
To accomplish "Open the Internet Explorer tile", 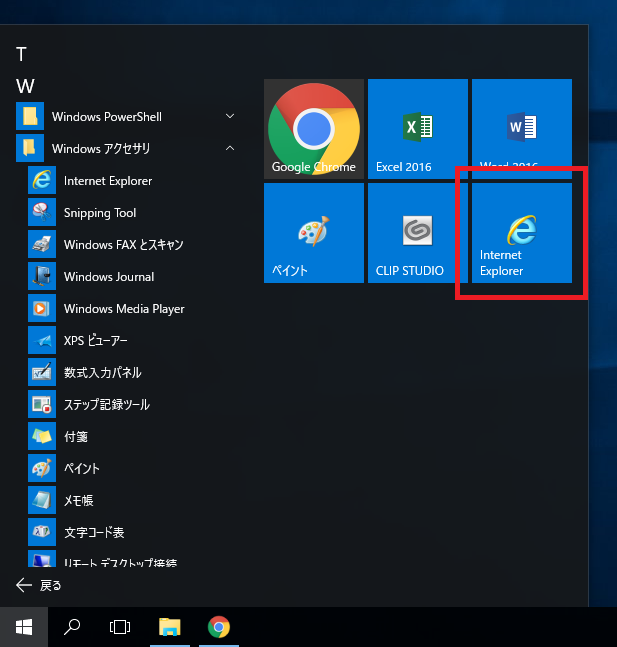I will (x=521, y=233).
